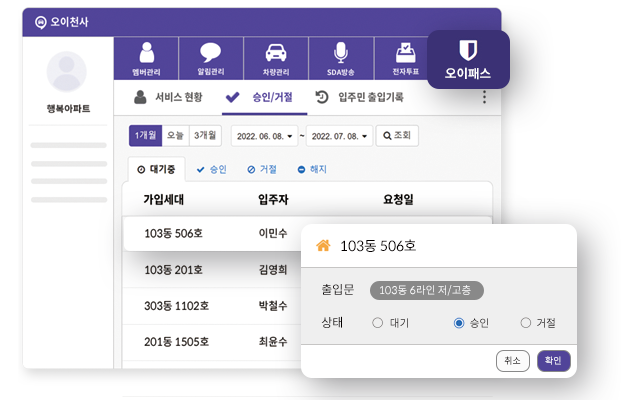Expand the start date 2022. 06. 08. dropdown
Image resolution: width=621 pixels, height=400 pixels.
[x=264, y=135]
